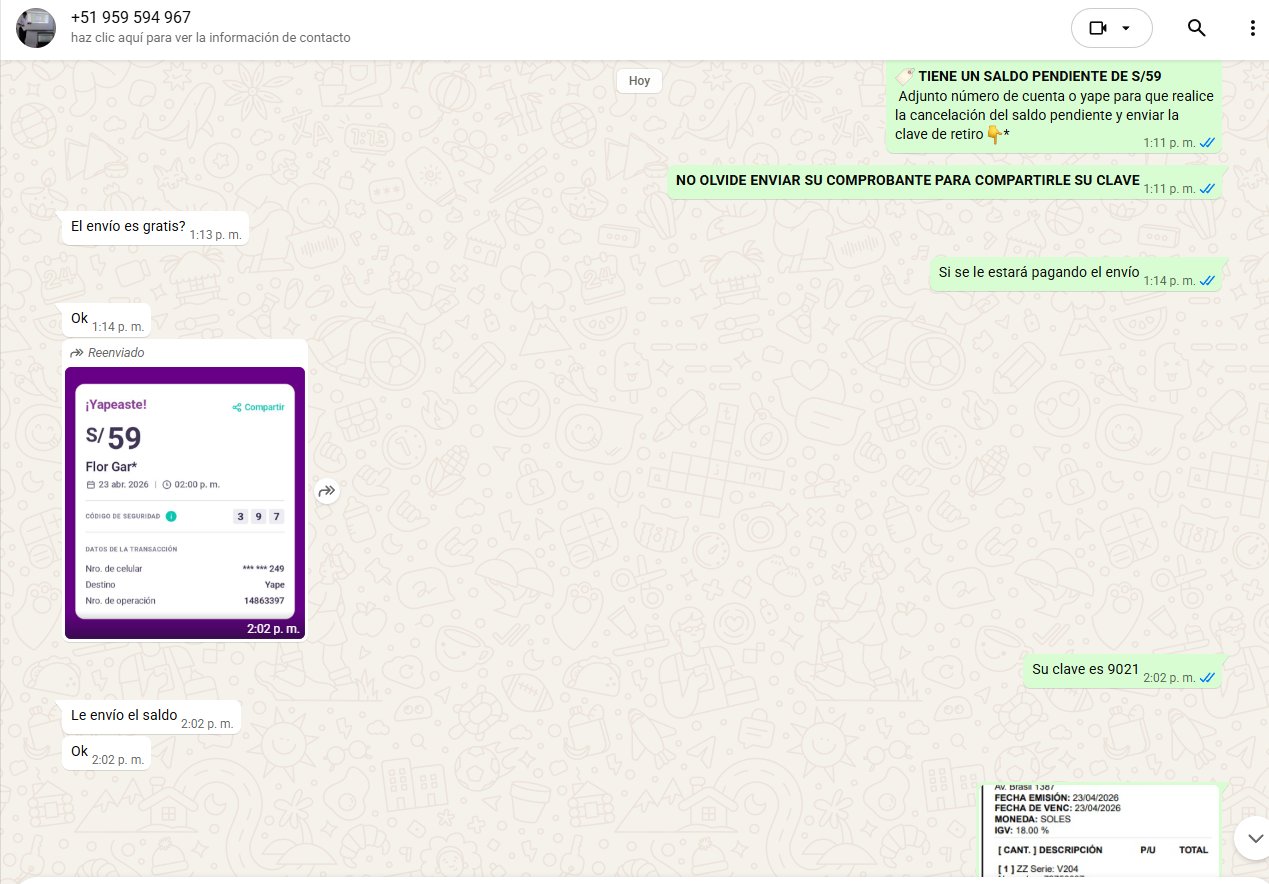
Task: Click the 'NO OLVIDE ENVIAR SU COMPROBANTE' message
Action: (907, 181)
